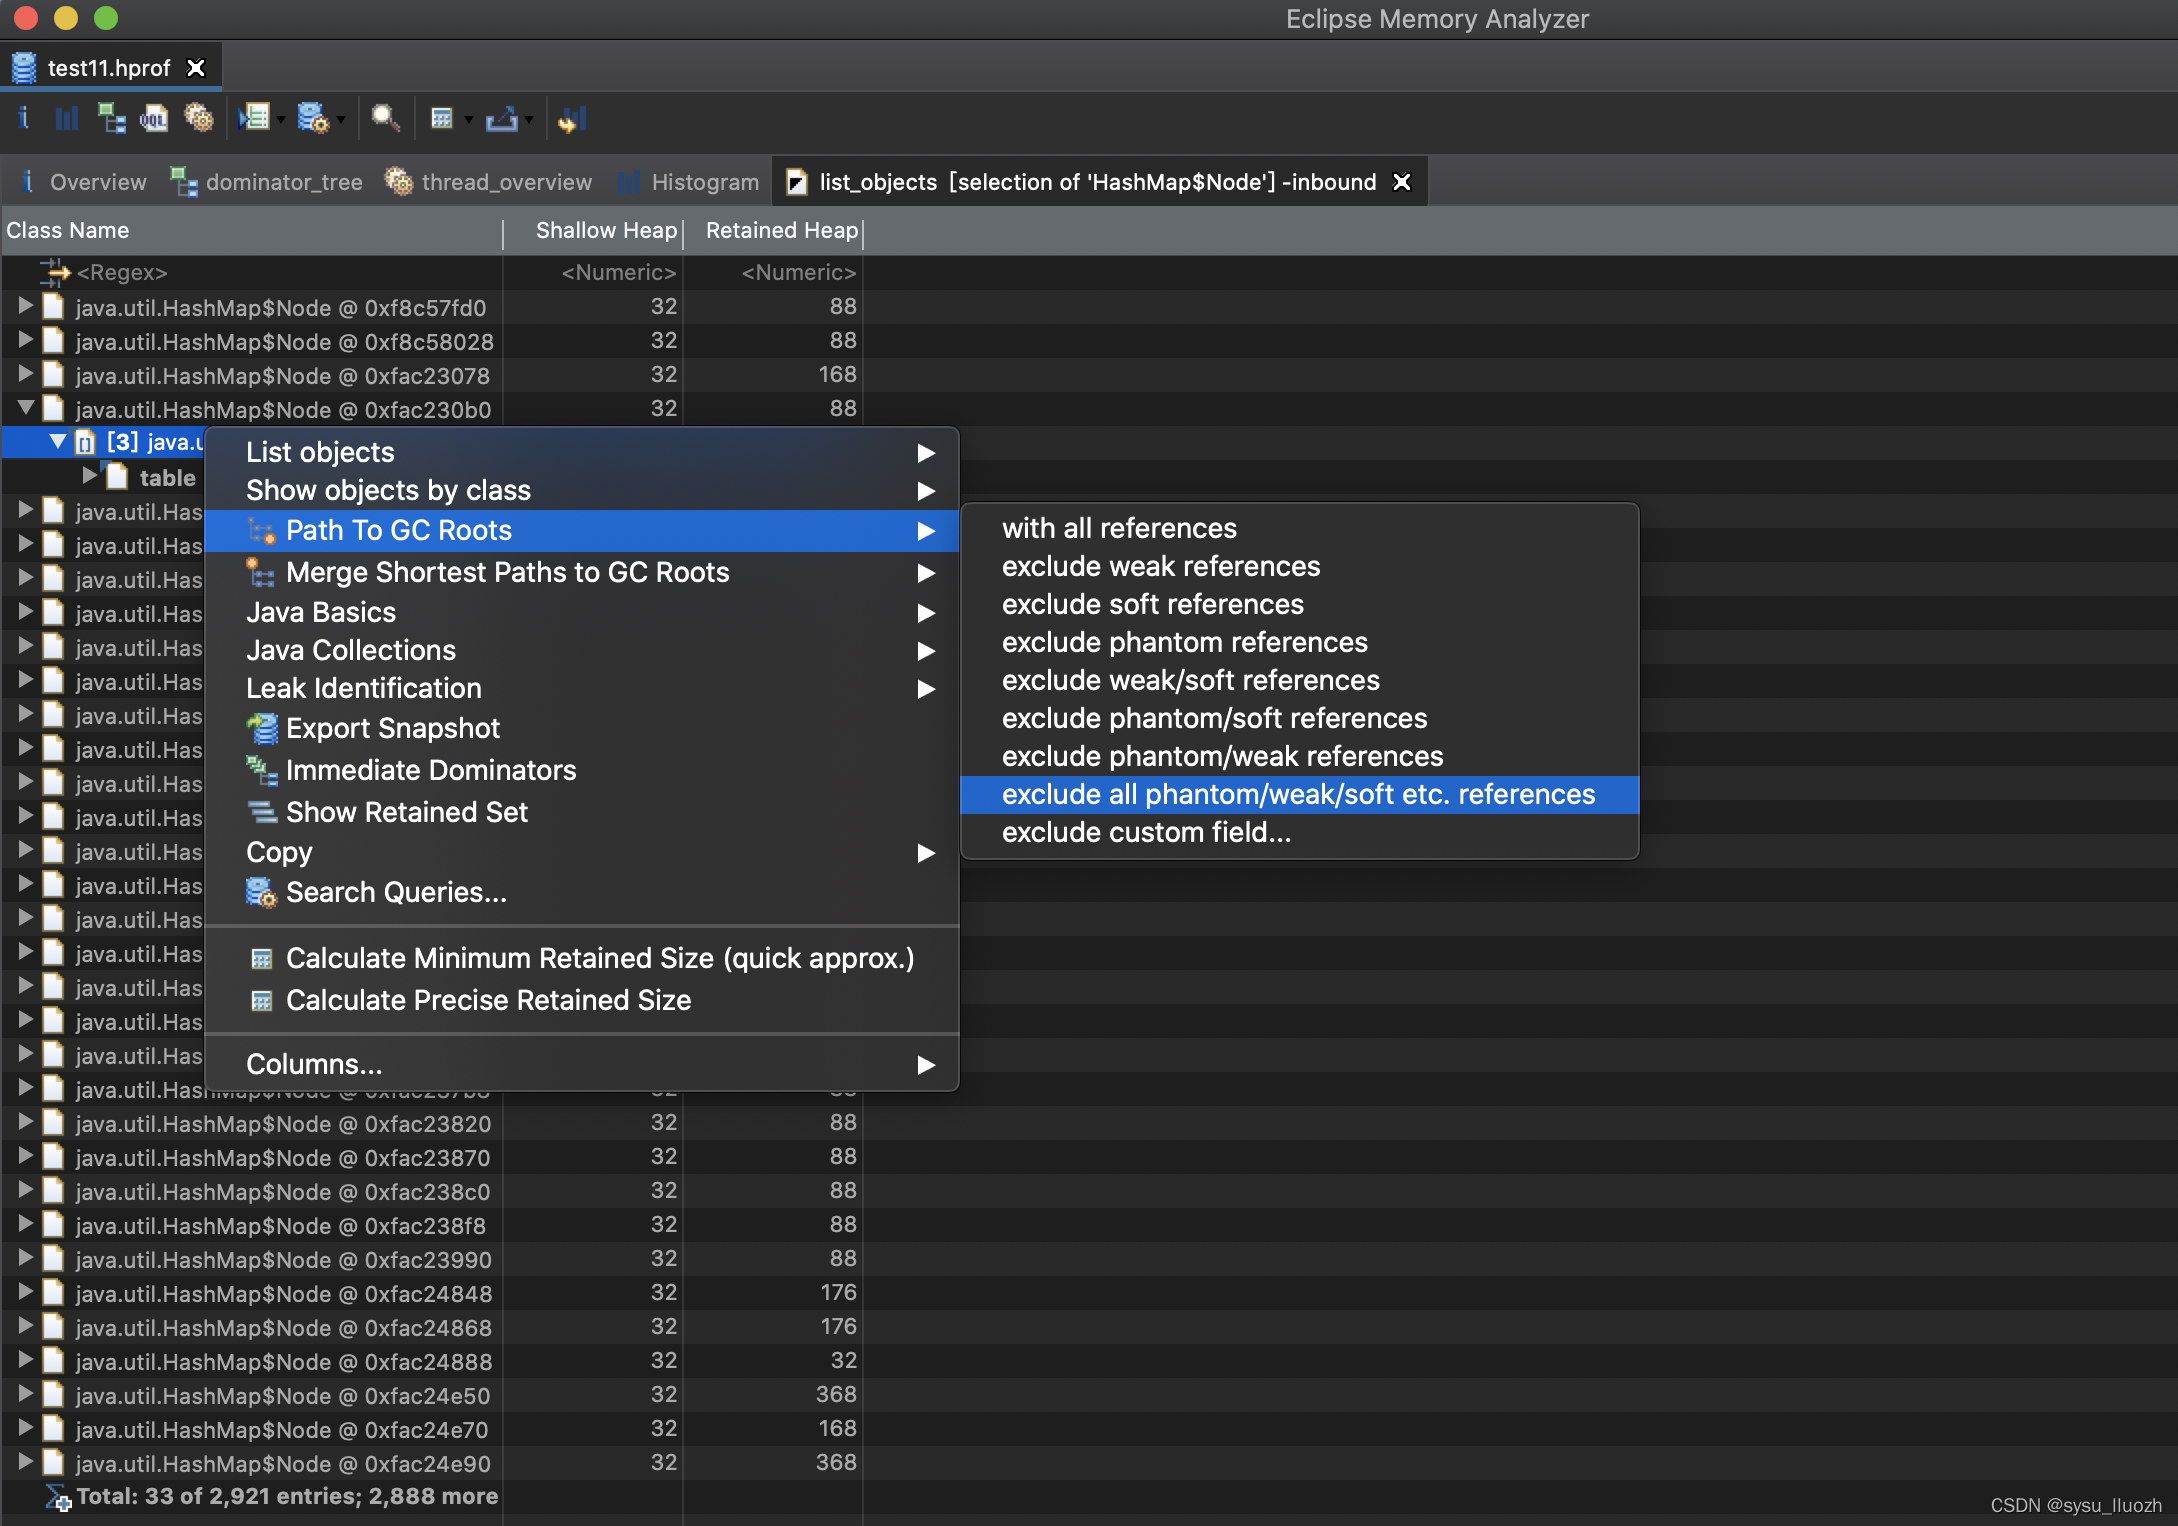Open the query browser database icon
This screenshot has height=1526, width=2178.
click(313, 119)
